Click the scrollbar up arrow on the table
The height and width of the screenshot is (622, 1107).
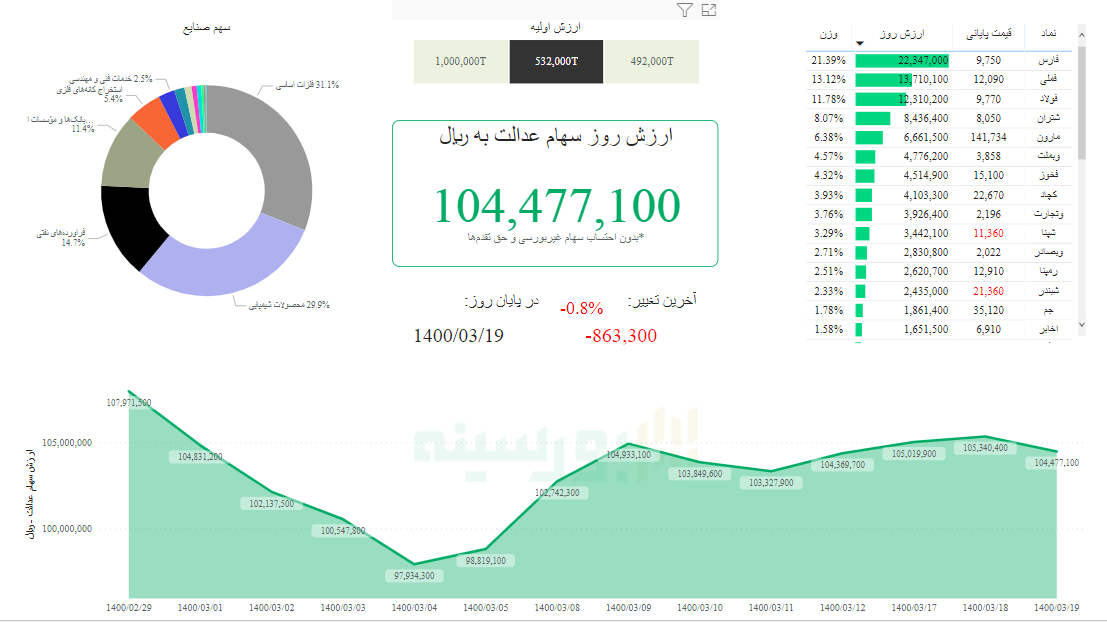tap(1080, 33)
